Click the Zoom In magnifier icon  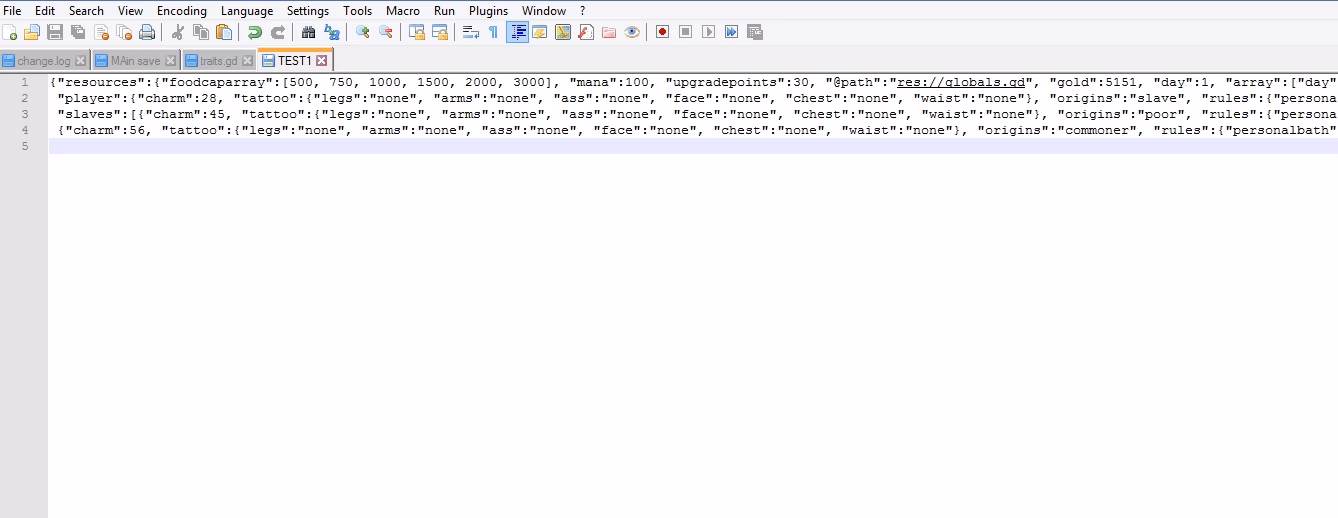point(362,32)
